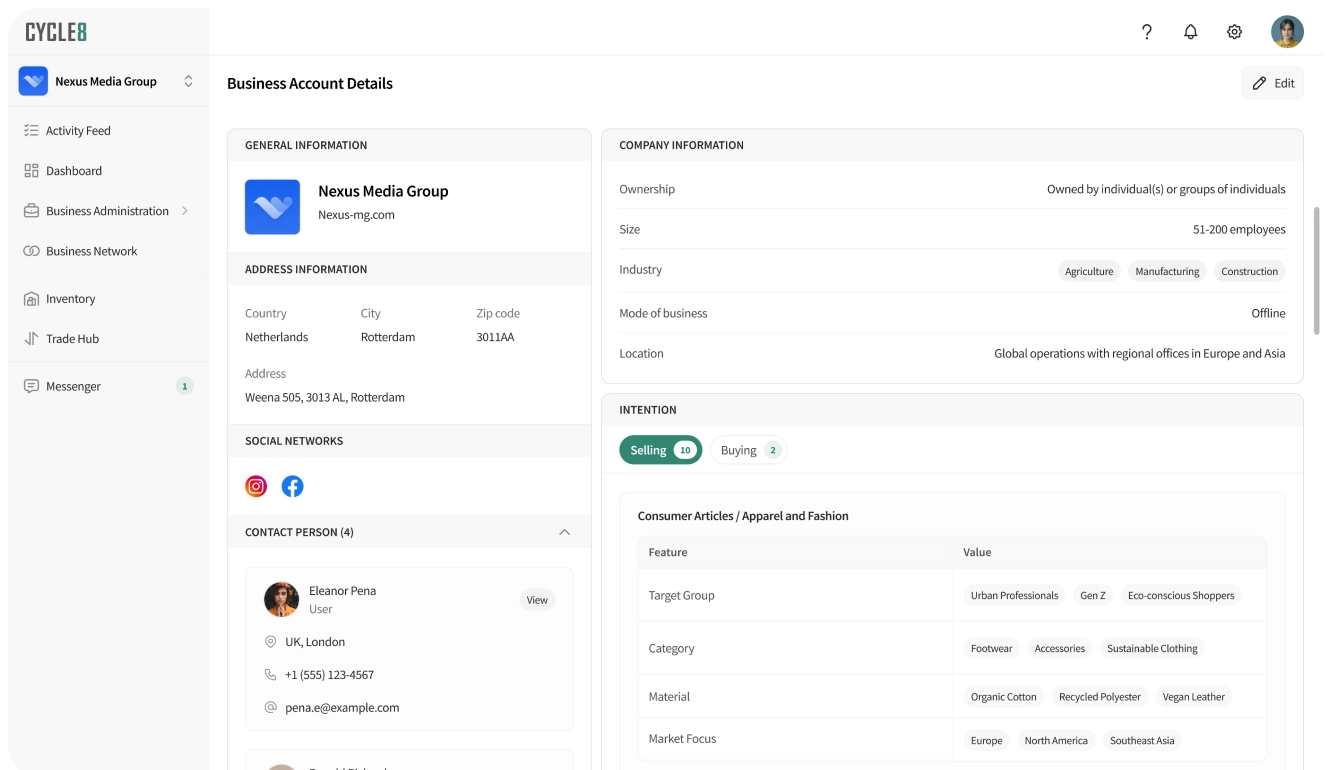This screenshot has width=1330, height=770.
Task: Collapse the Contact Person section
Action: click(x=564, y=532)
